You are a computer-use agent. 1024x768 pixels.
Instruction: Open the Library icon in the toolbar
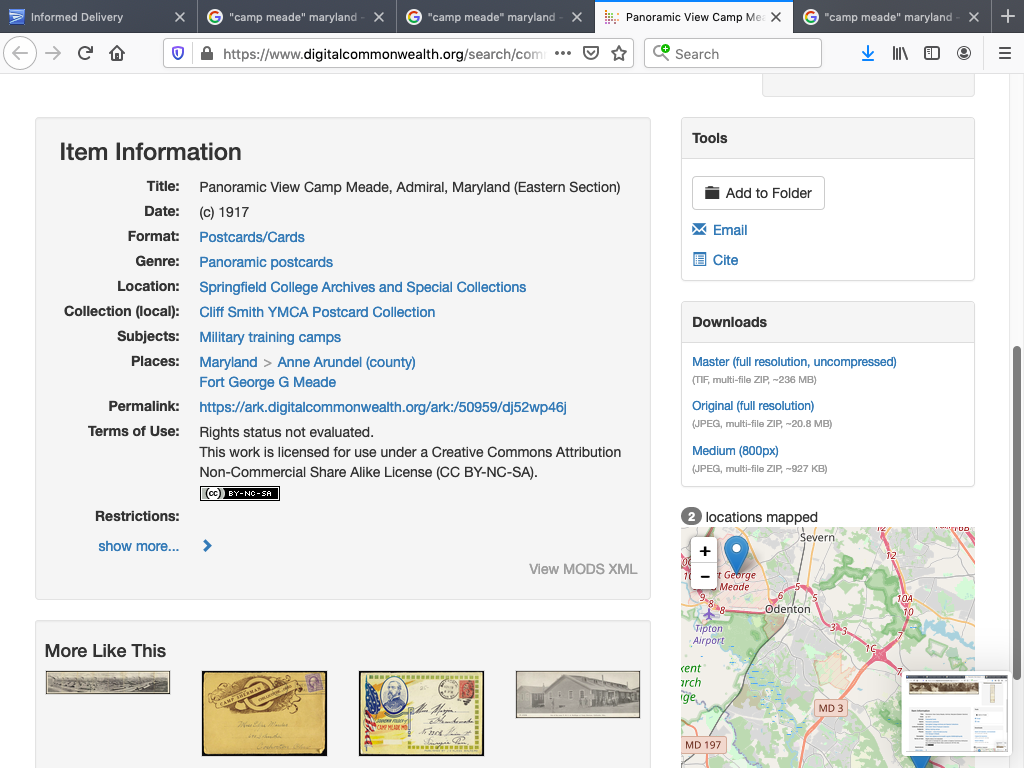click(x=900, y=54)
